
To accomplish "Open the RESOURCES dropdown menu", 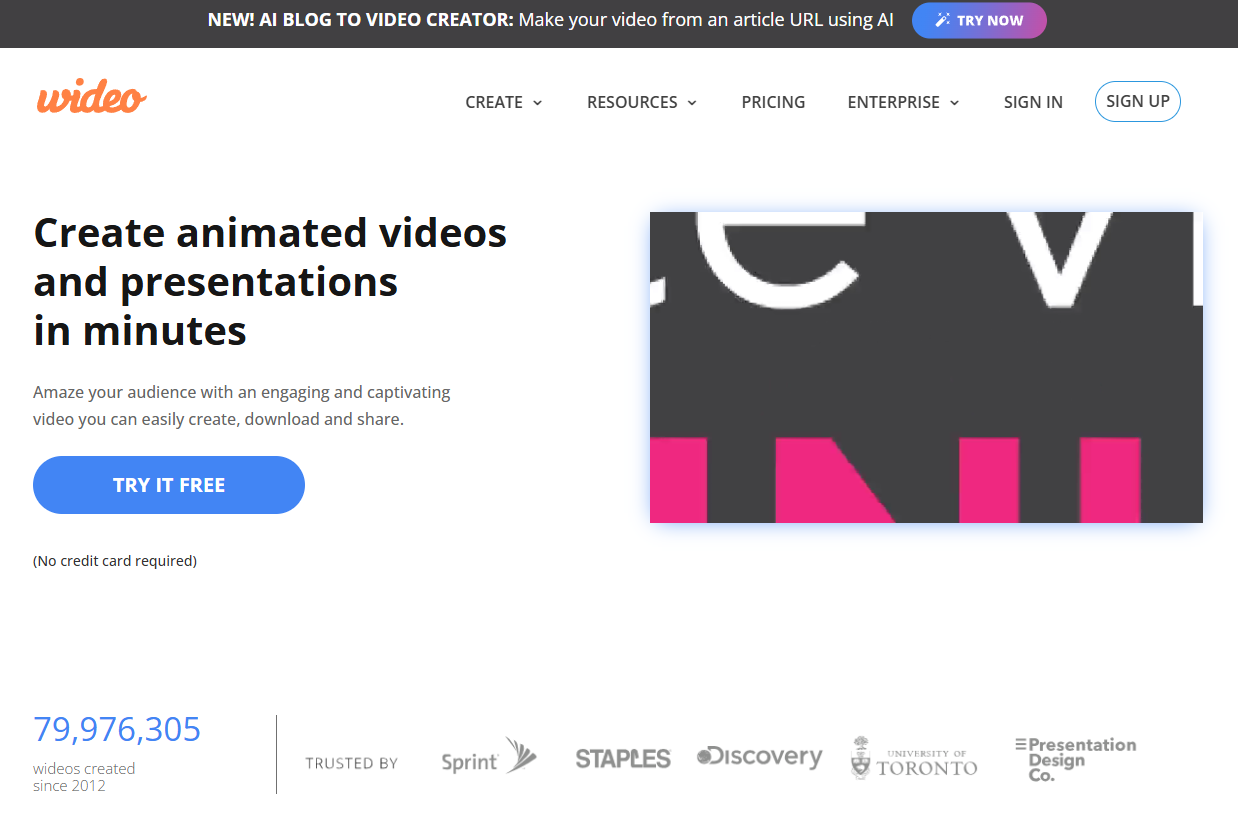I will (642, 102).
